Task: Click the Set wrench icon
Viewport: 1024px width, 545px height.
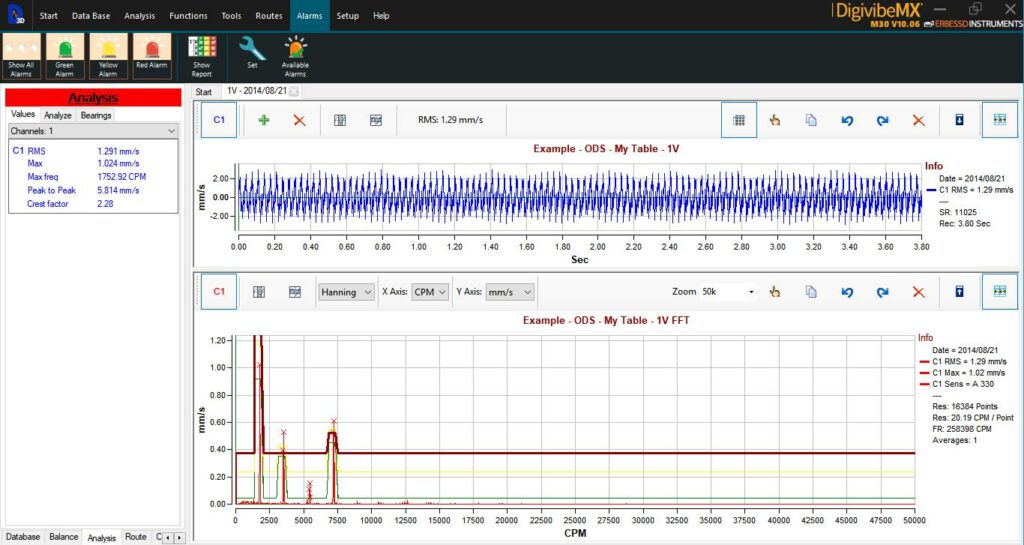Action: point(252,52)
